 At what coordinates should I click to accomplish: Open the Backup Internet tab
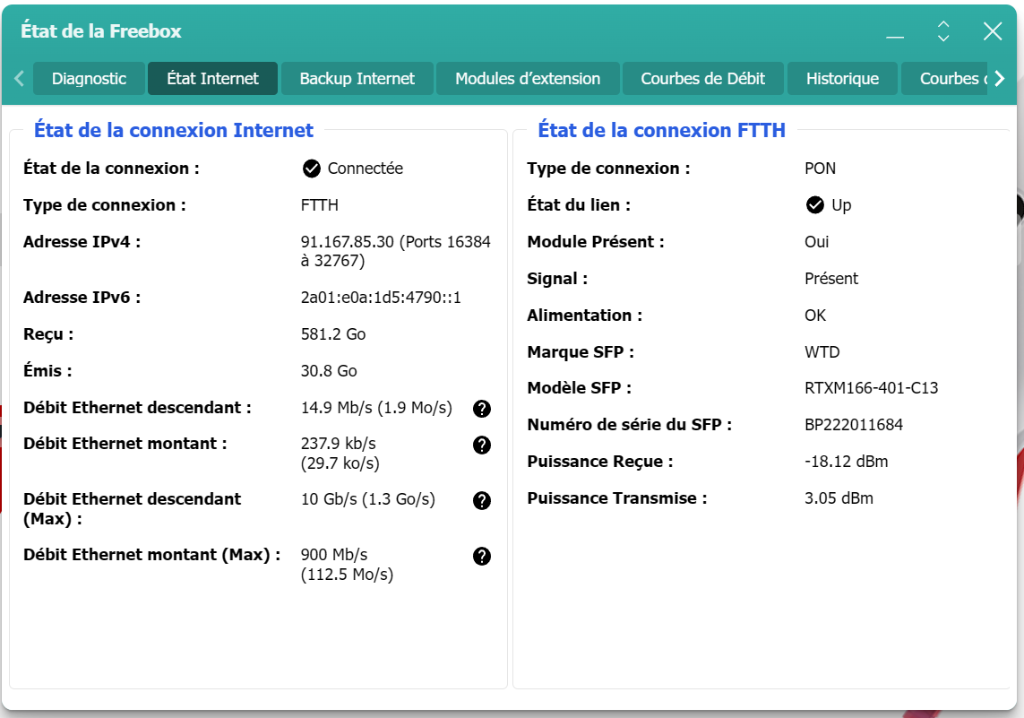point(357,77)
